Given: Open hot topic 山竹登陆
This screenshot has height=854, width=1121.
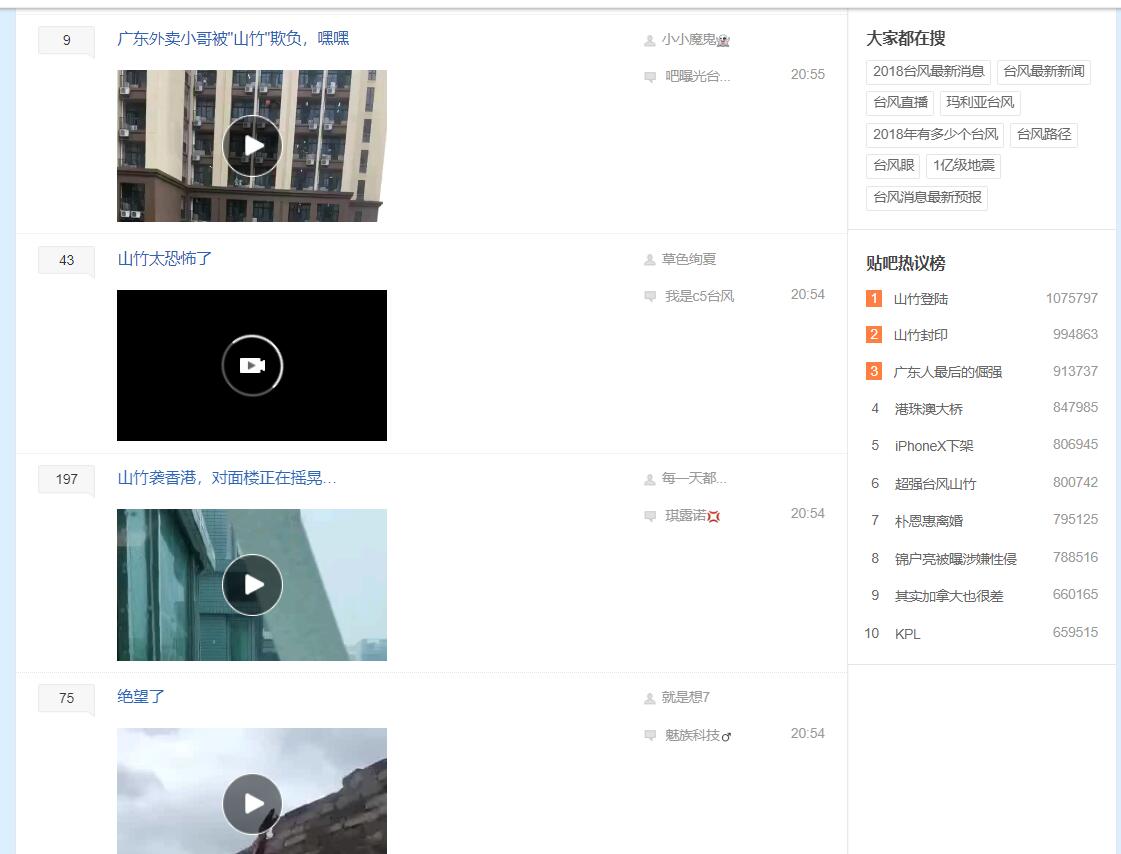Looking at the screenshot, I should pos(921,299).
